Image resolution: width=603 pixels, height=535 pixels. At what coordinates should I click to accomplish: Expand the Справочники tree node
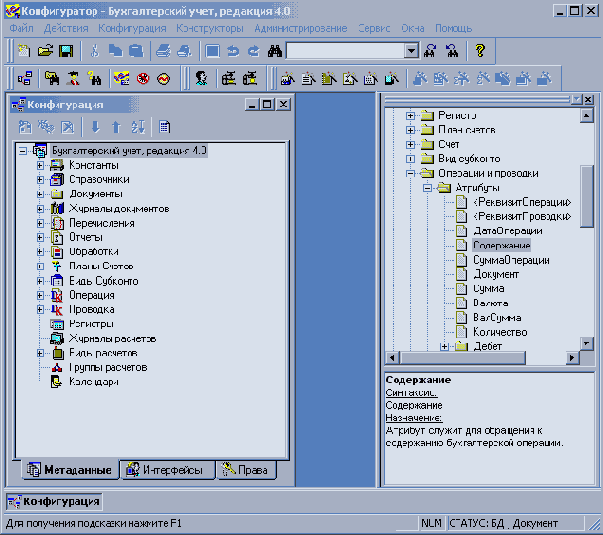pos(41,179)
